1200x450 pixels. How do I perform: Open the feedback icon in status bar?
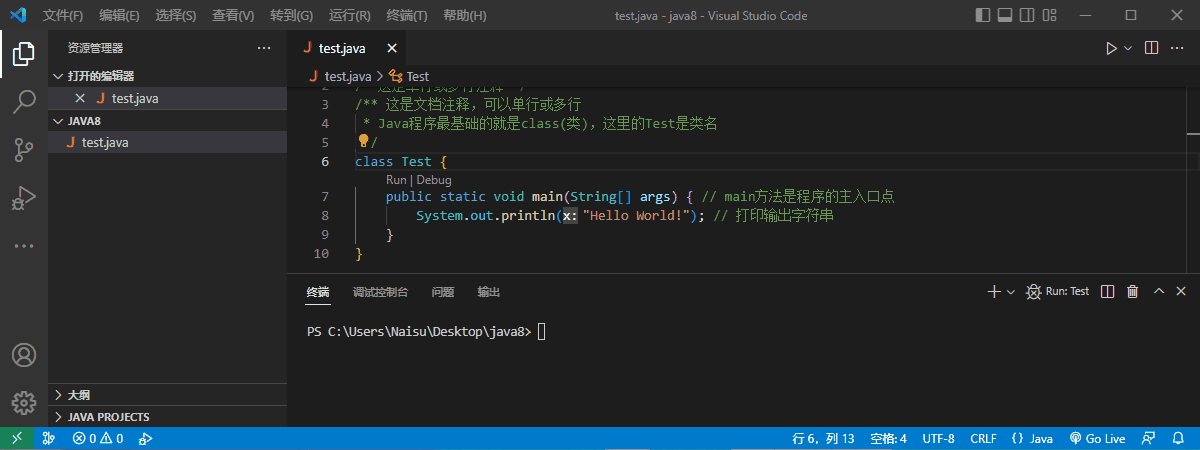pyautogui.click(x=1150, y=438)
